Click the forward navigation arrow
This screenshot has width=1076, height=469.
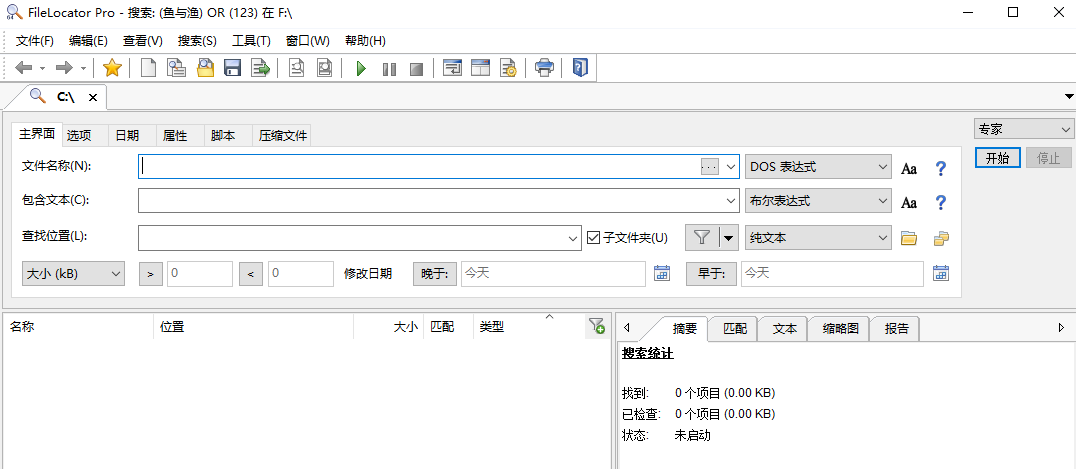pyautogui.click(x=65, y=68)
